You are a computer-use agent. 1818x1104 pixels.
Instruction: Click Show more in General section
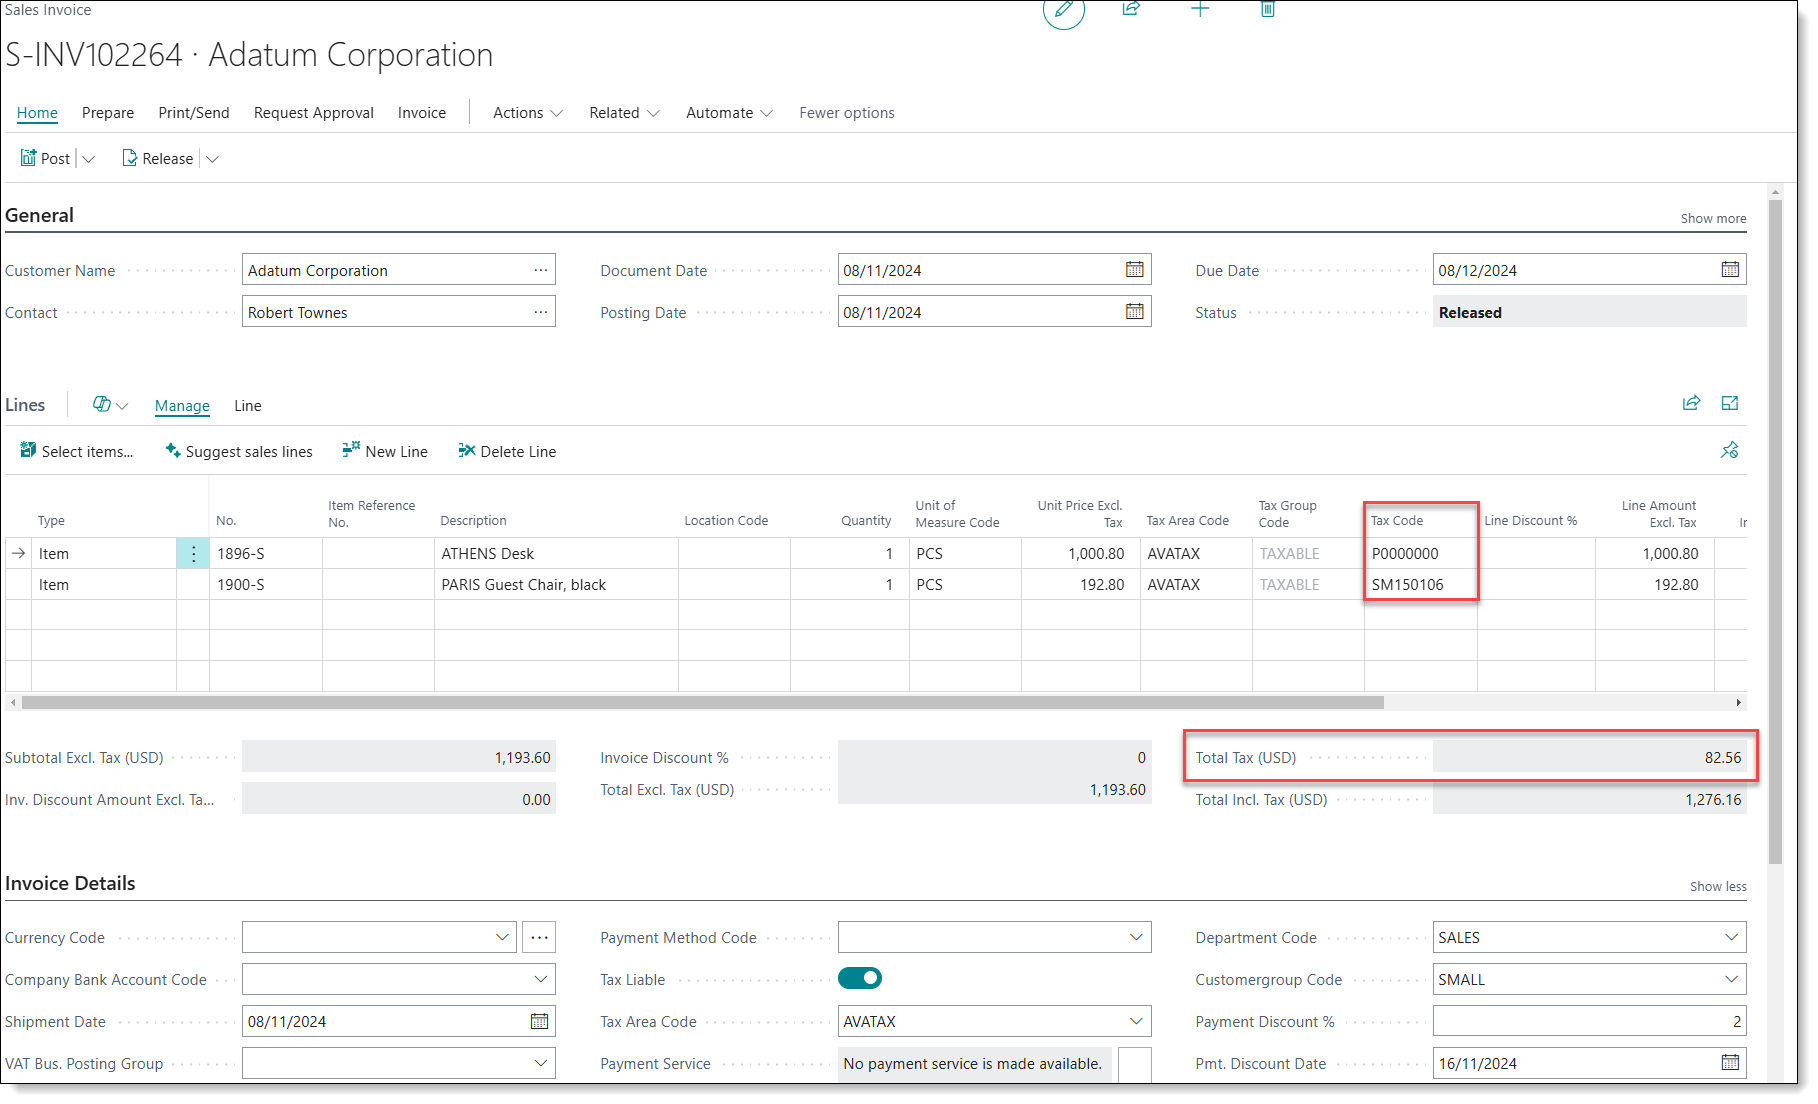click(1713, 218)
